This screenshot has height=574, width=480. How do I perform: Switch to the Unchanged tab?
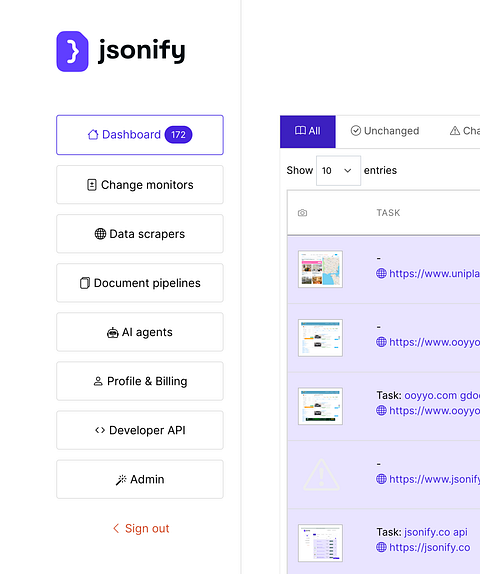pos(385,131)
